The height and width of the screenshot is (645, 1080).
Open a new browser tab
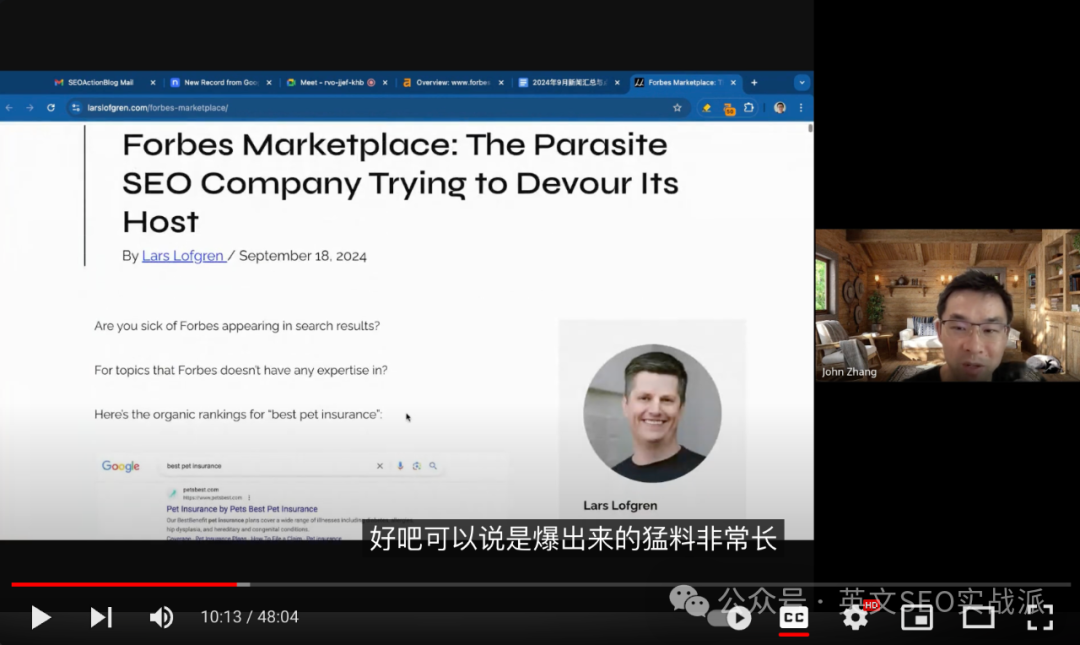click(754, 83)
